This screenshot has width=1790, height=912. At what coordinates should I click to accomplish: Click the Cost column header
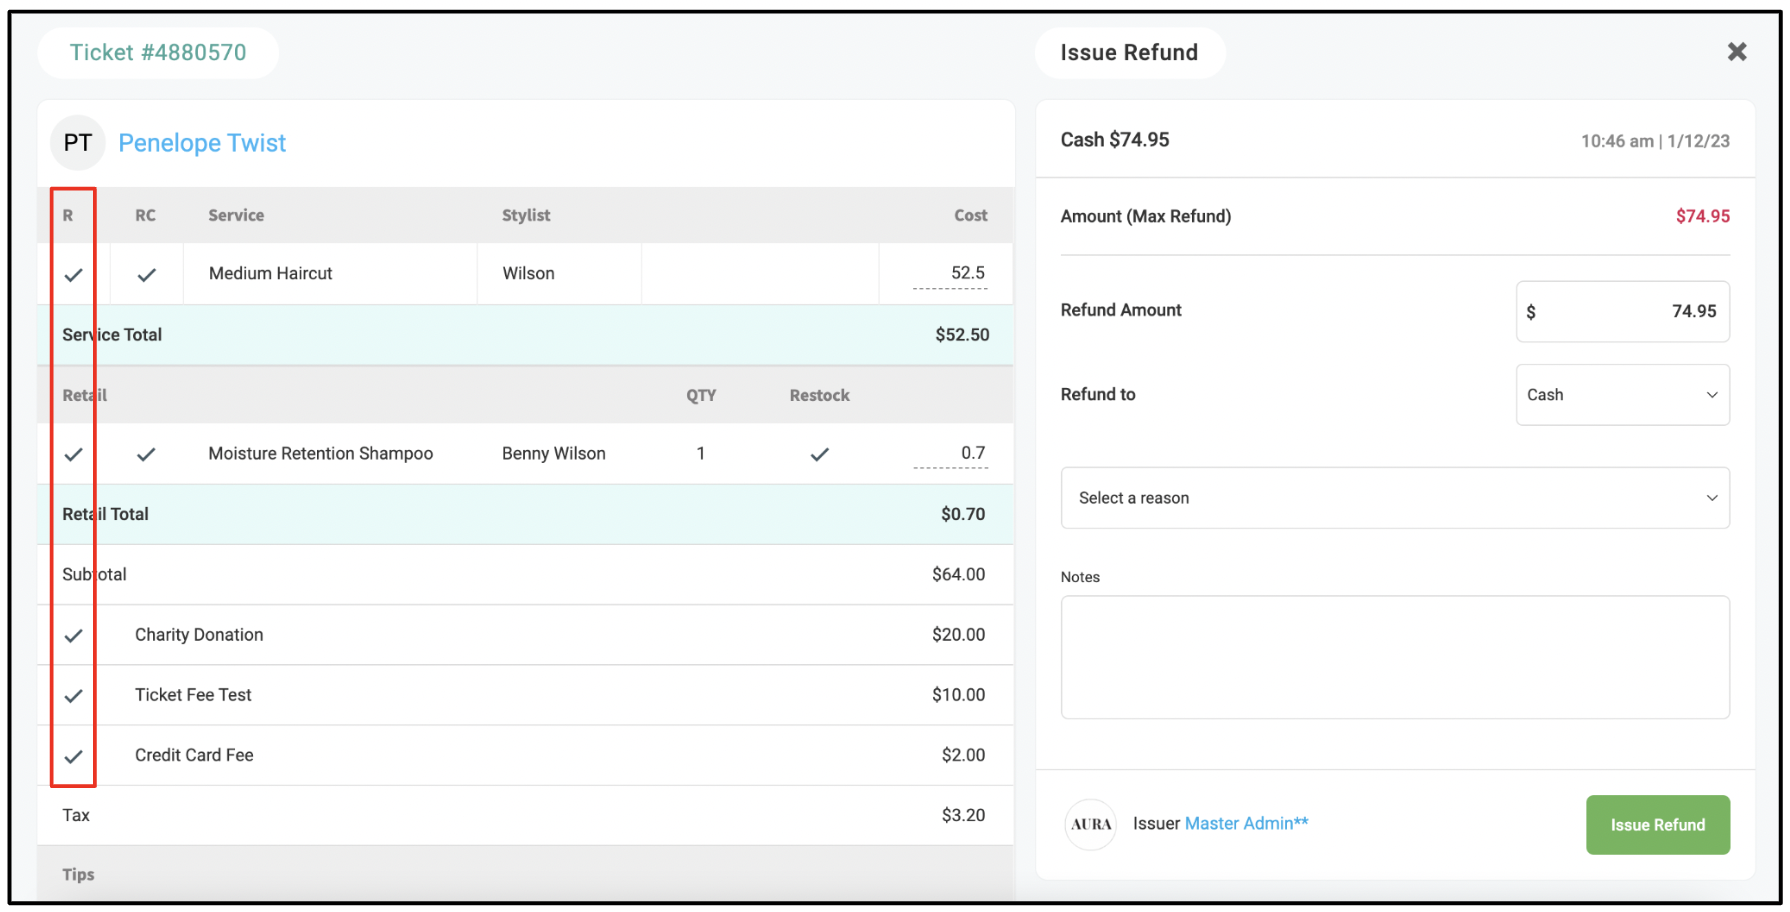[x=970, y=215]
